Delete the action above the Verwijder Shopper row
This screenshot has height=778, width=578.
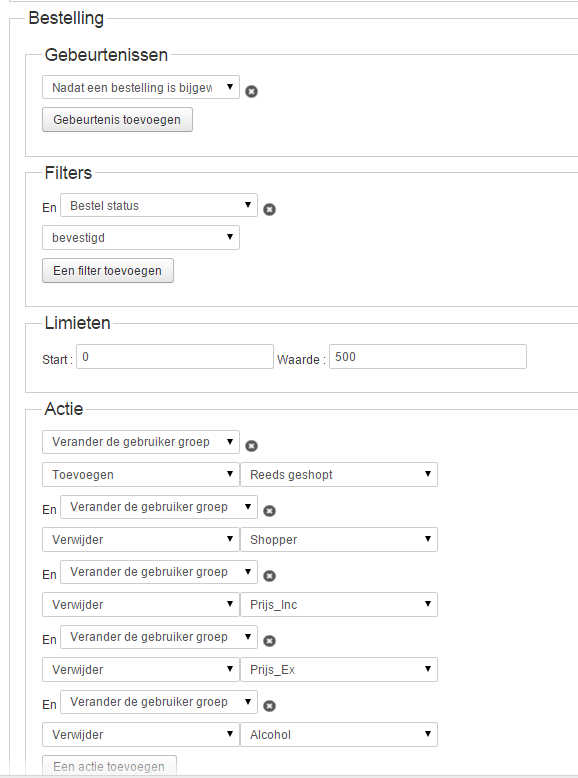pyautogui.click(x=269, y=511)
